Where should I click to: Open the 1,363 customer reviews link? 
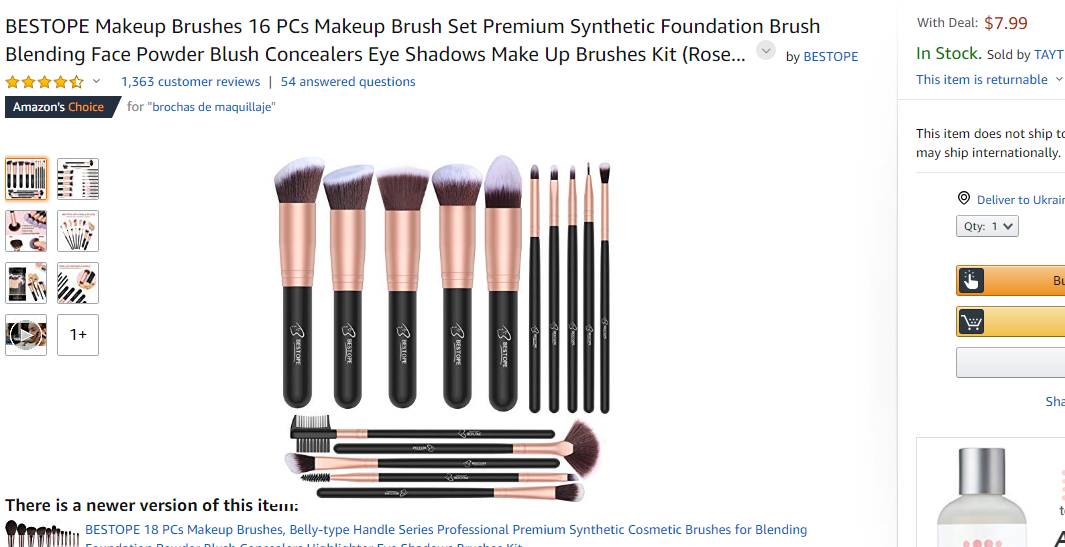pyautogui.click(x=190, y=82)
